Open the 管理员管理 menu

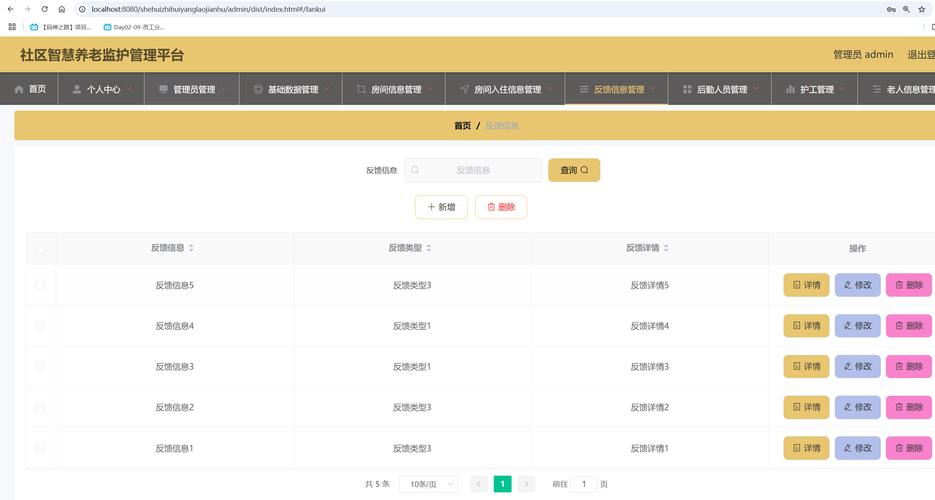192,89
